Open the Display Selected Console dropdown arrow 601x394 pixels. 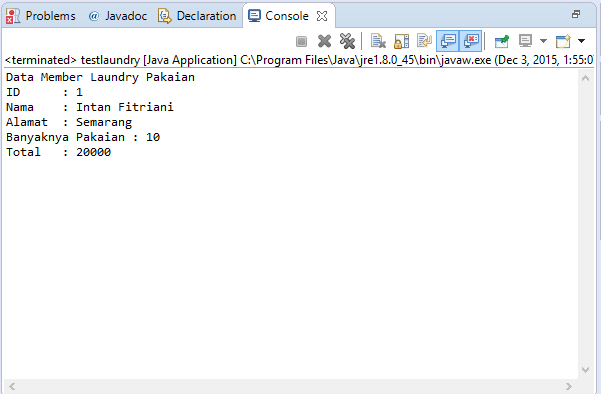coord(543,41)
